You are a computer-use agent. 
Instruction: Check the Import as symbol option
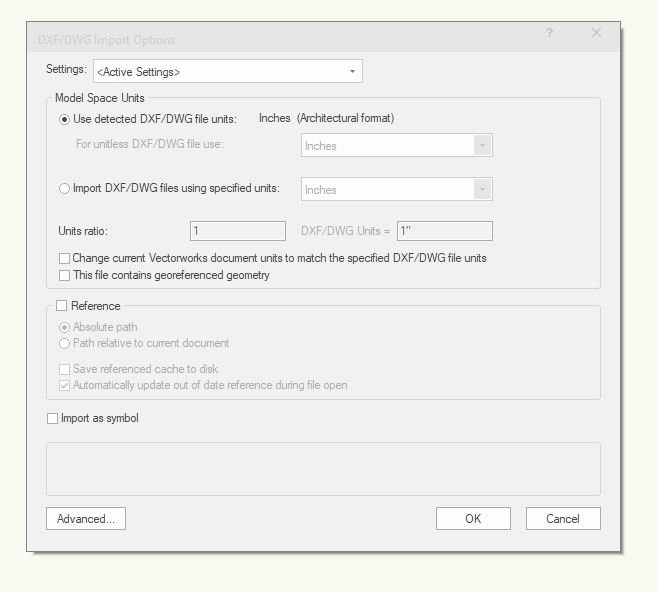point(53,419)
